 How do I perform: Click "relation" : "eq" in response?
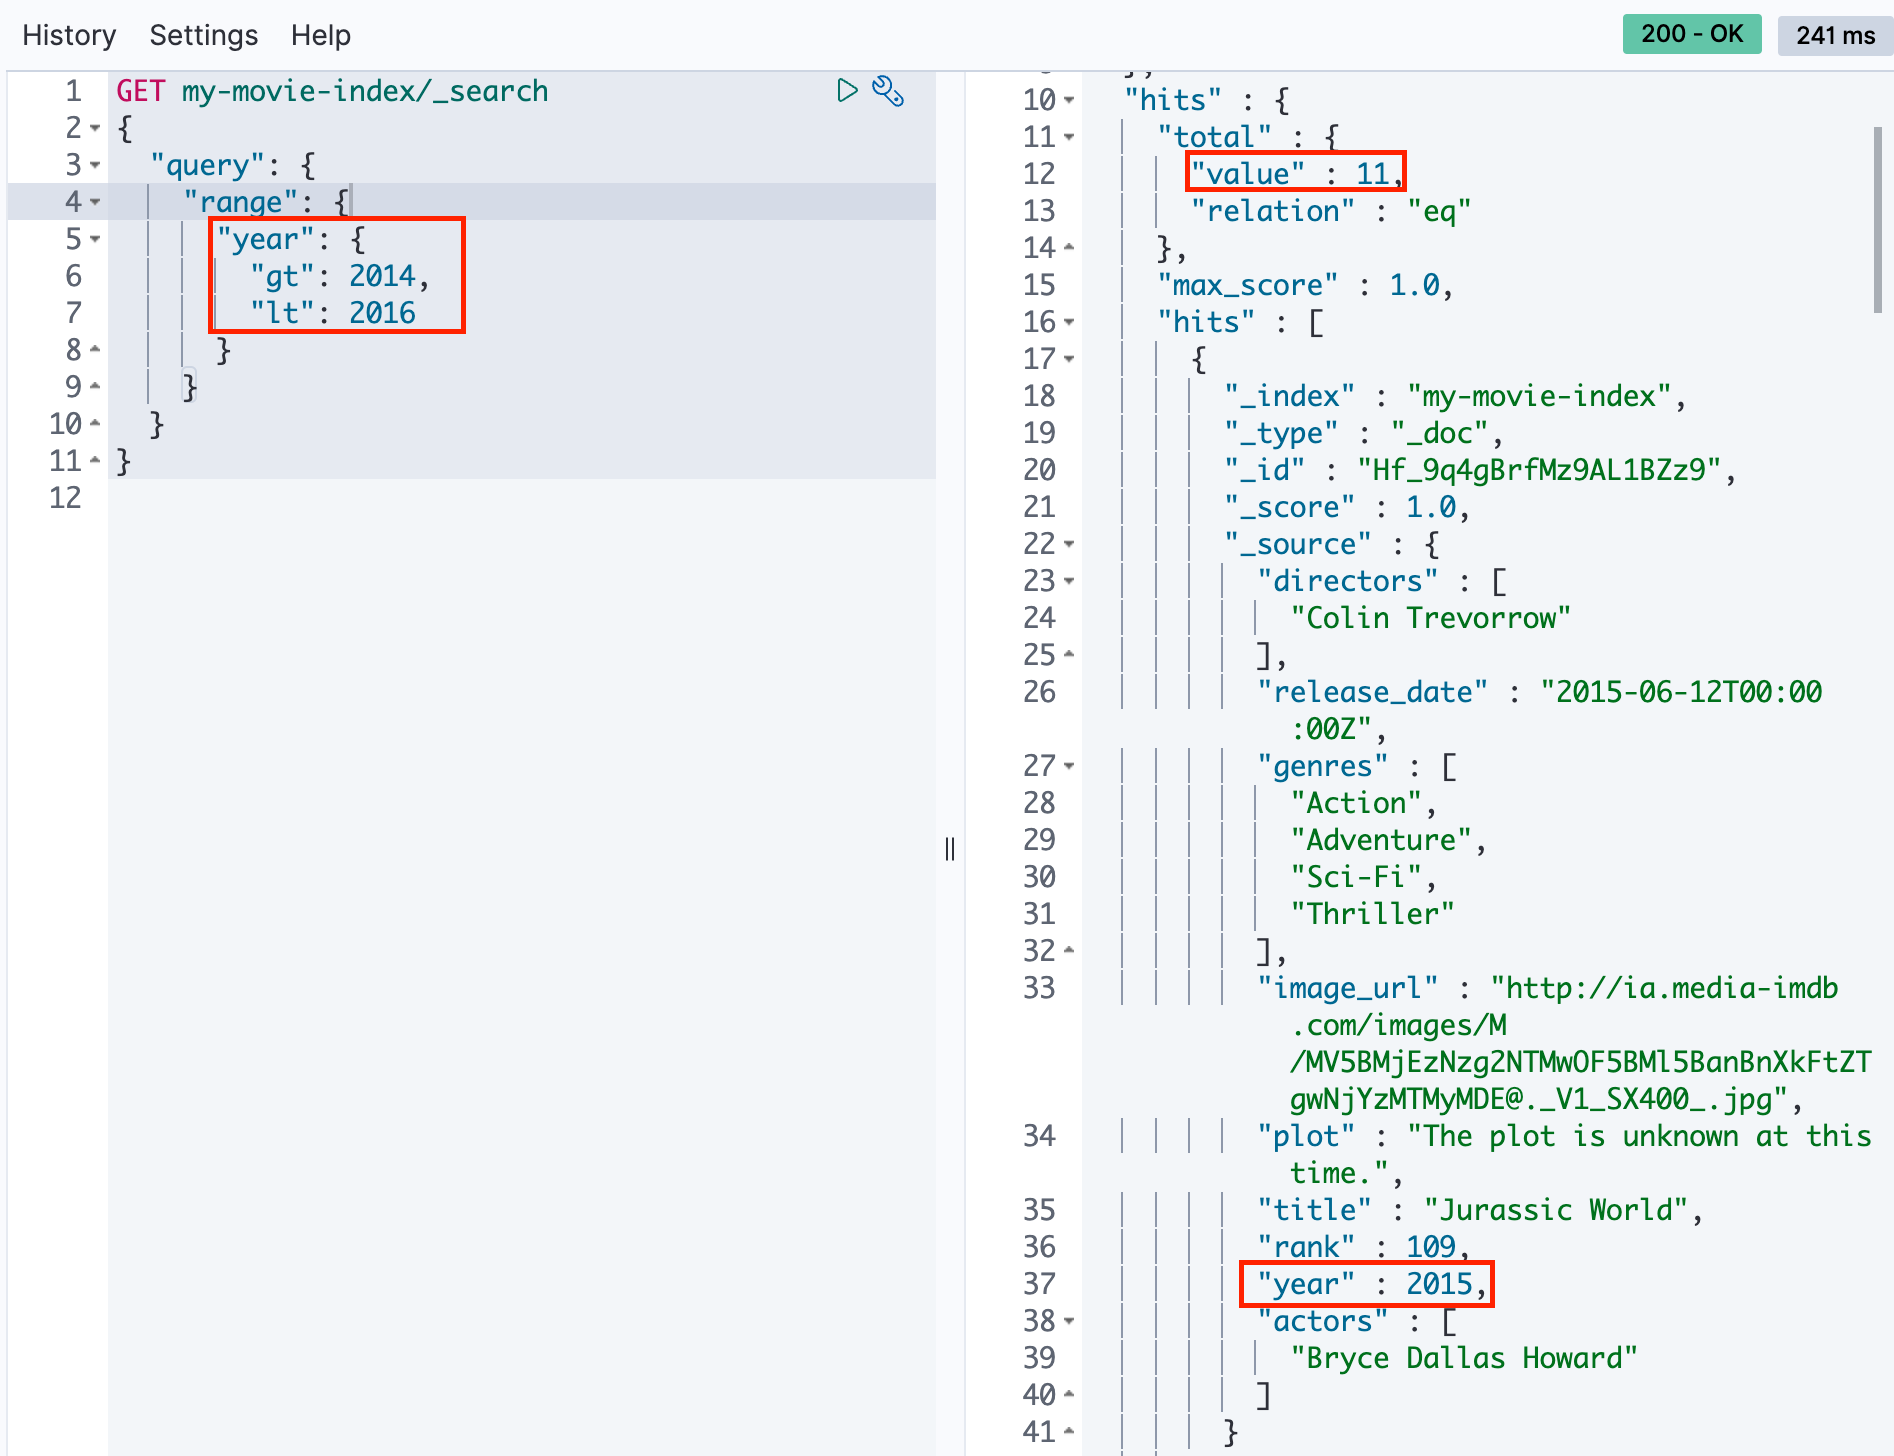pos(1331,211)
